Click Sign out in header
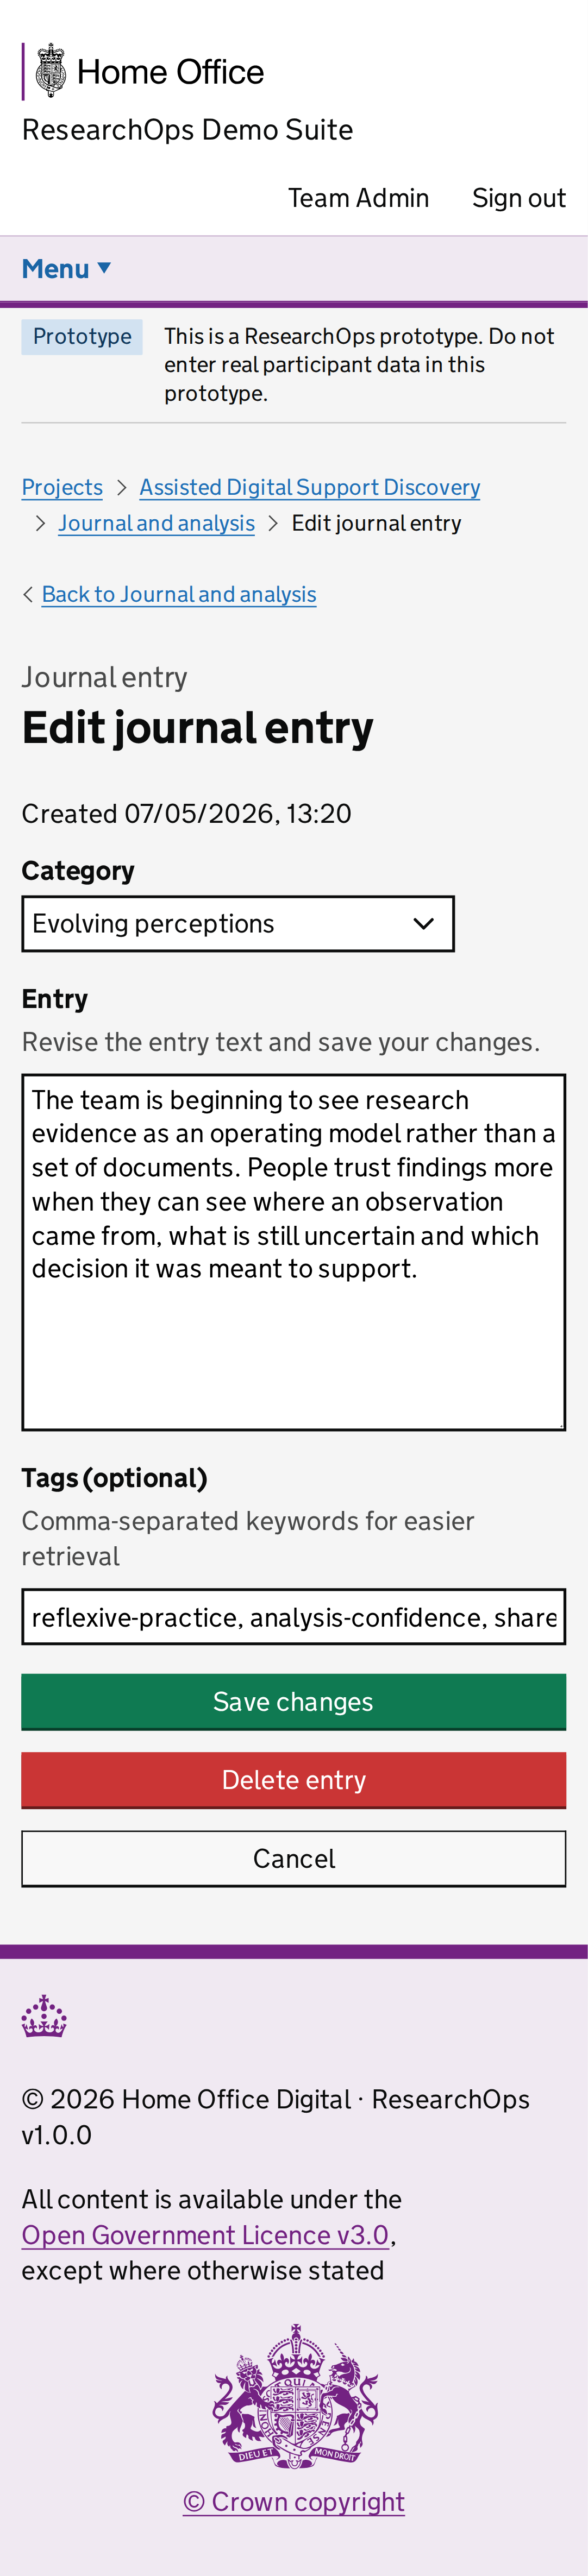 point(519,198)
